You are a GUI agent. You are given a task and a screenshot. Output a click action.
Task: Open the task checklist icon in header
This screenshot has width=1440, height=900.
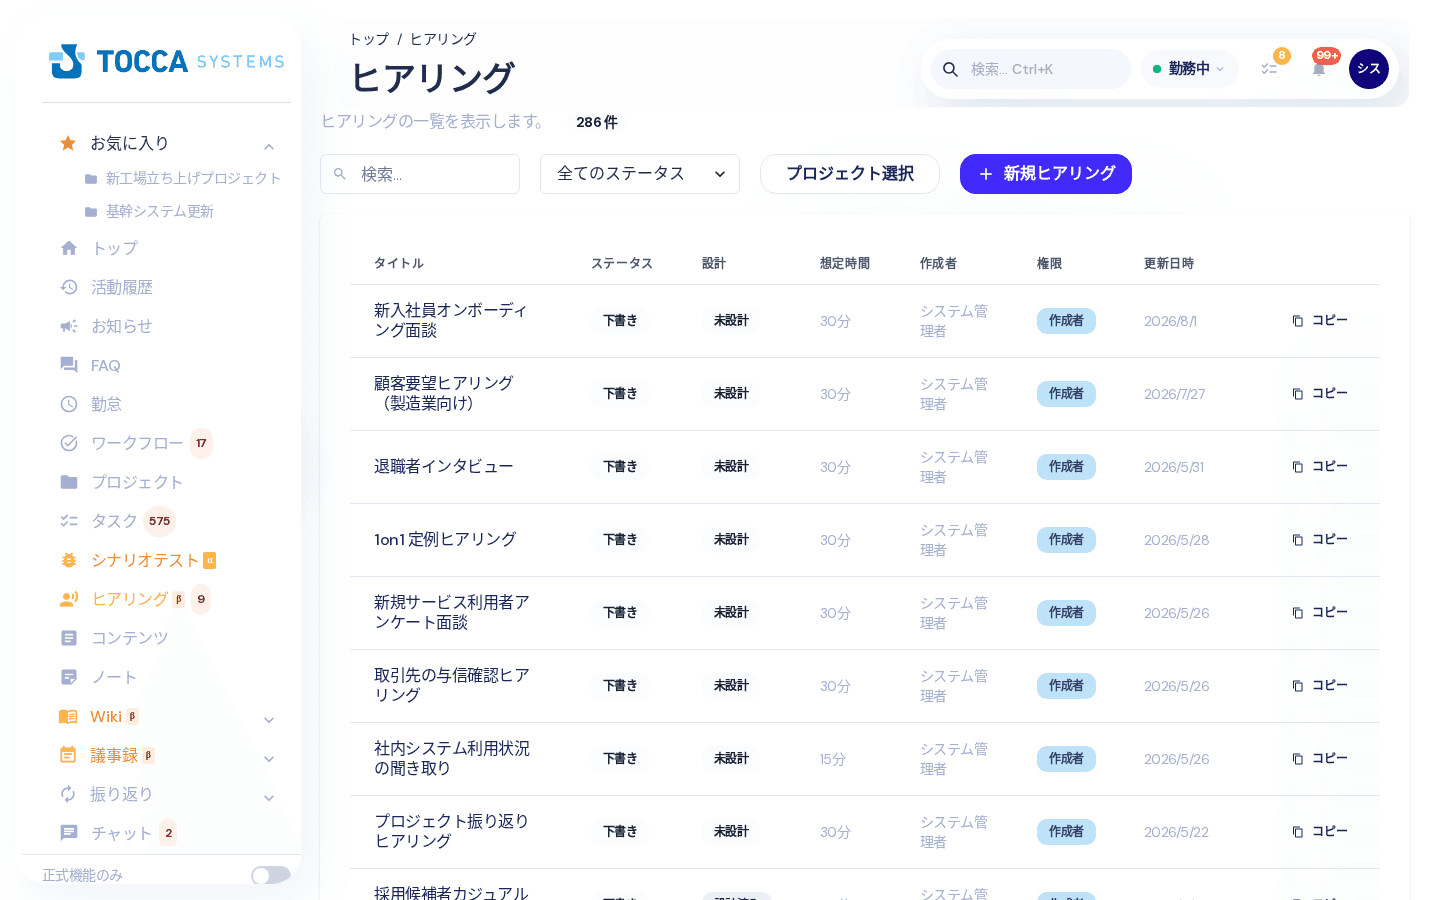1269,69
